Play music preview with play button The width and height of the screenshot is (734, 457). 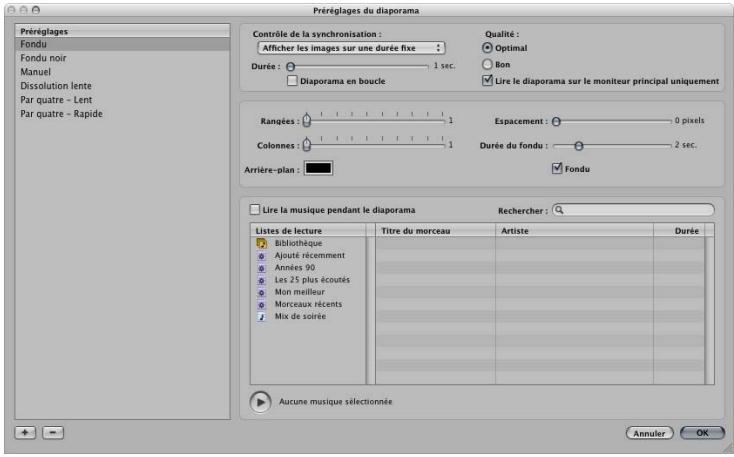(x=261, y=402)
